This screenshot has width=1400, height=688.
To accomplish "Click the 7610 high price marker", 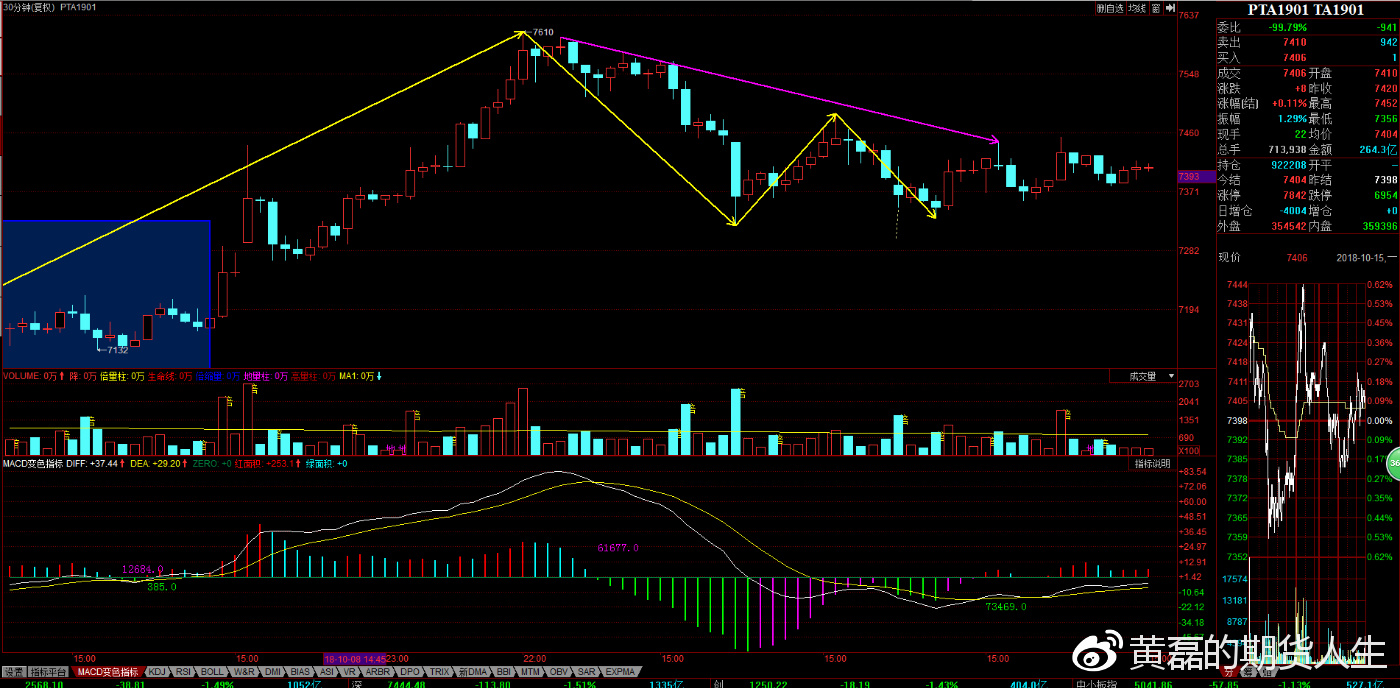I will [543, 32].
